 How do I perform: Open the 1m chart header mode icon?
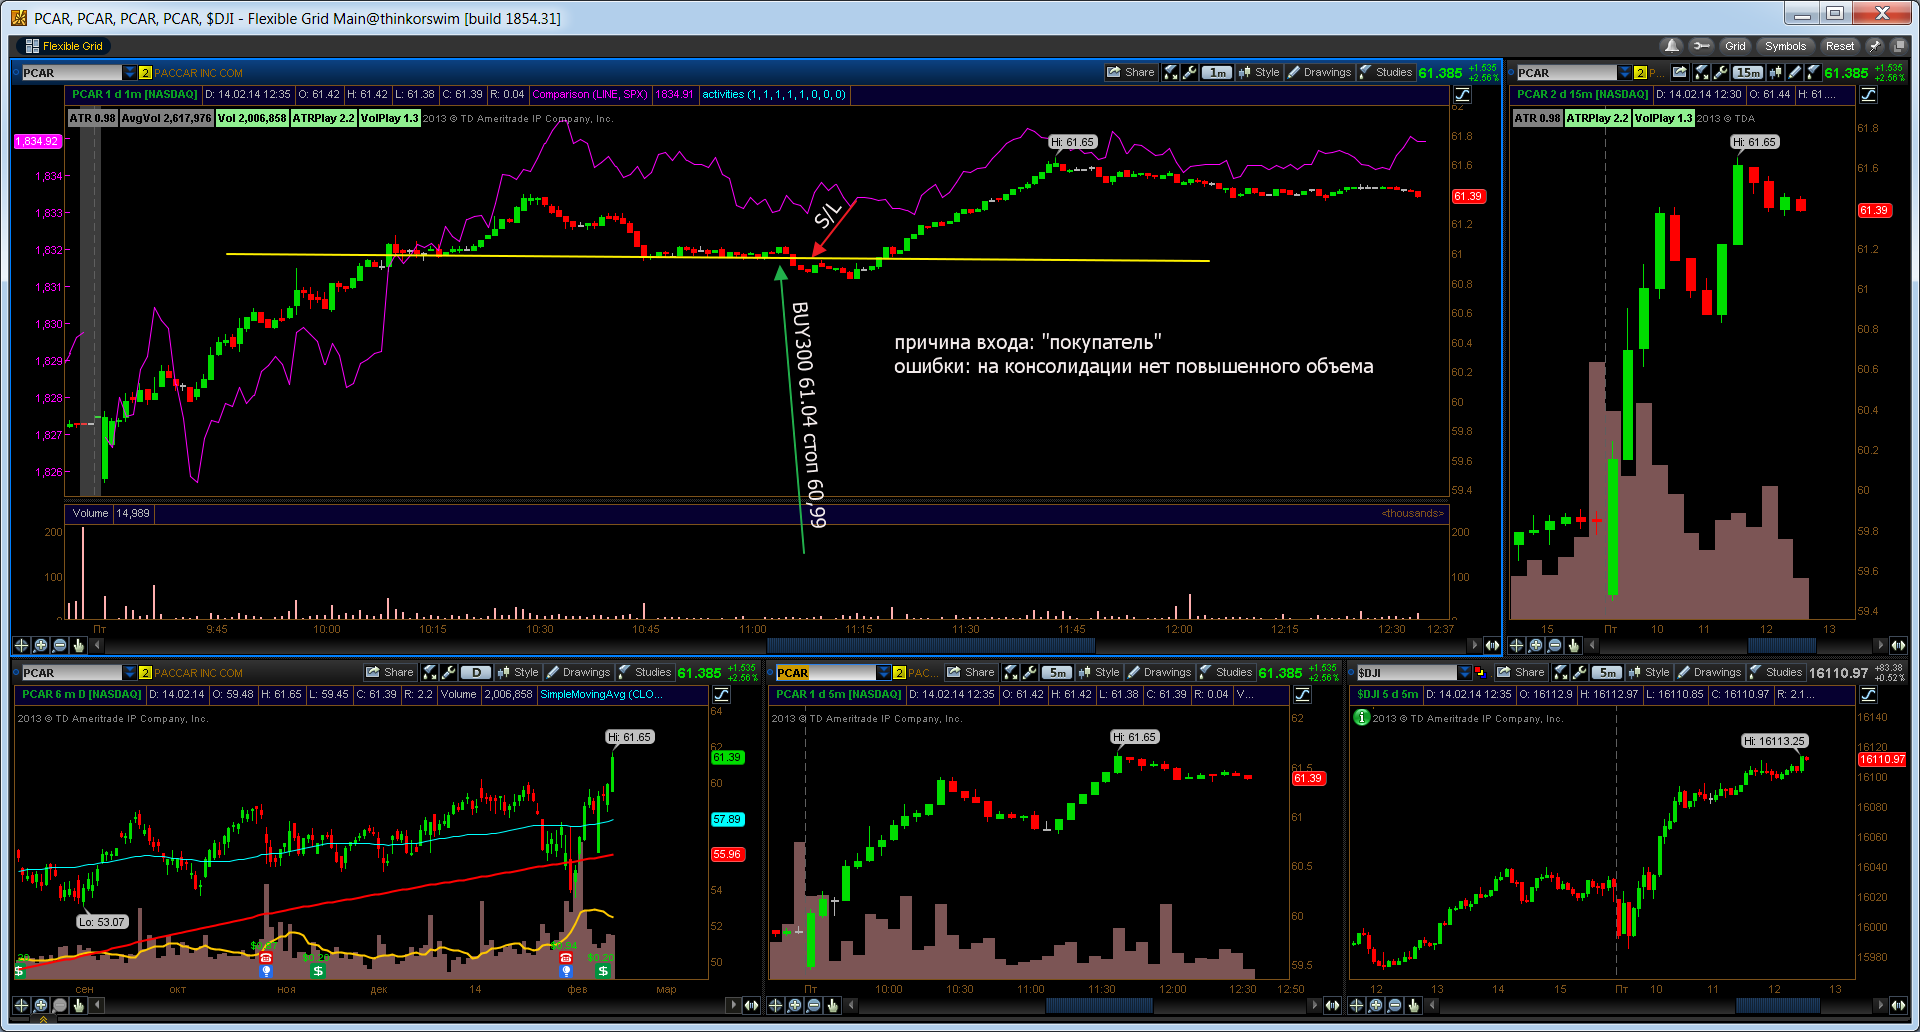1462,95
